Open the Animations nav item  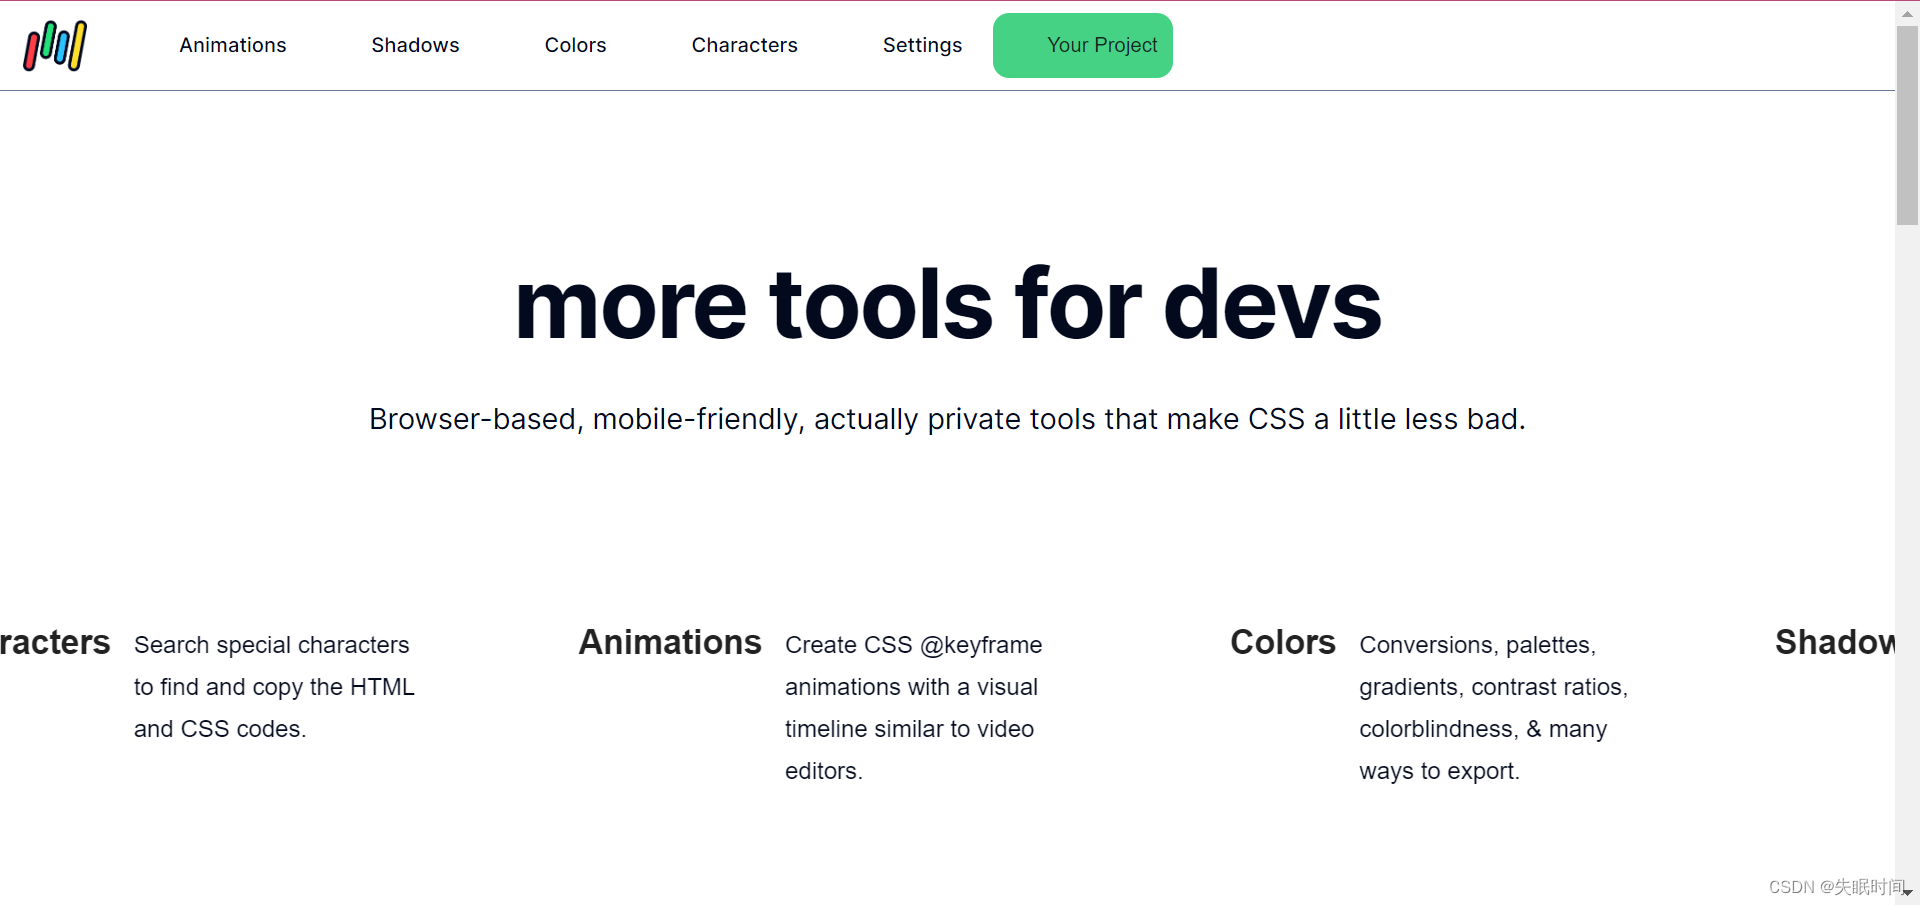pyautogui.click(x=233, y=45)
